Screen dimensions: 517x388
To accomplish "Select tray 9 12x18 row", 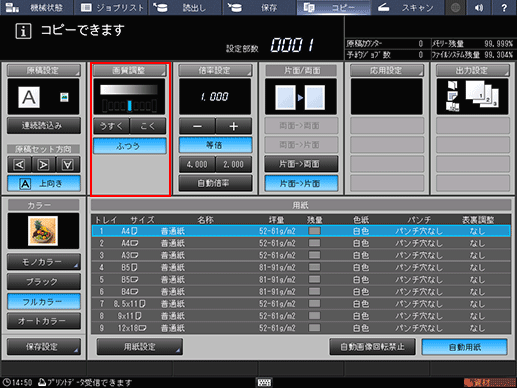I will pos(301,328).
